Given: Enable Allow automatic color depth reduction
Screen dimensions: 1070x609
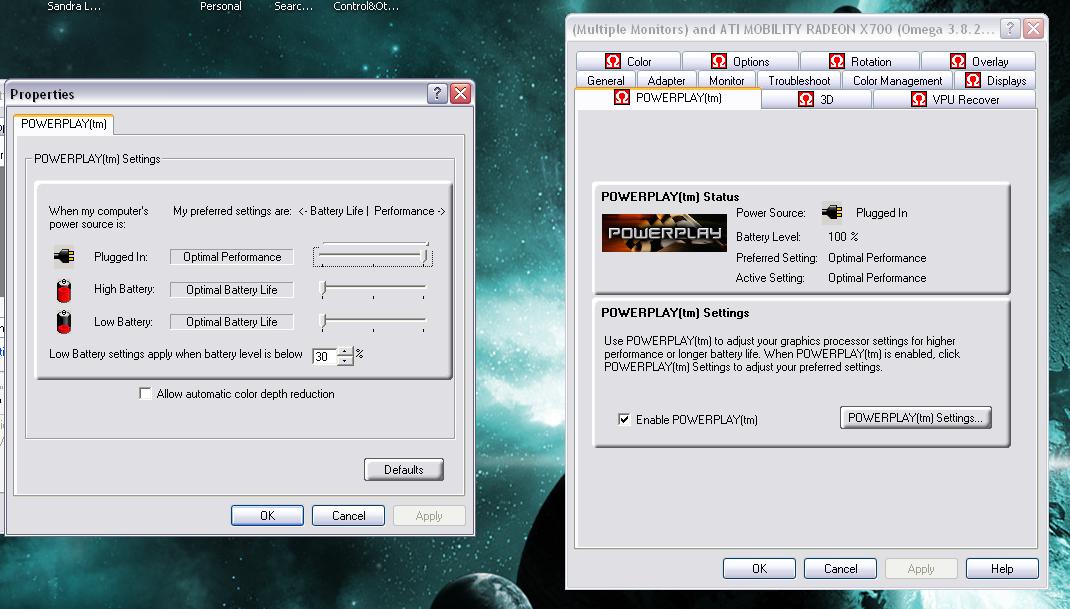Looking at the screenshot, I should 145,393.
